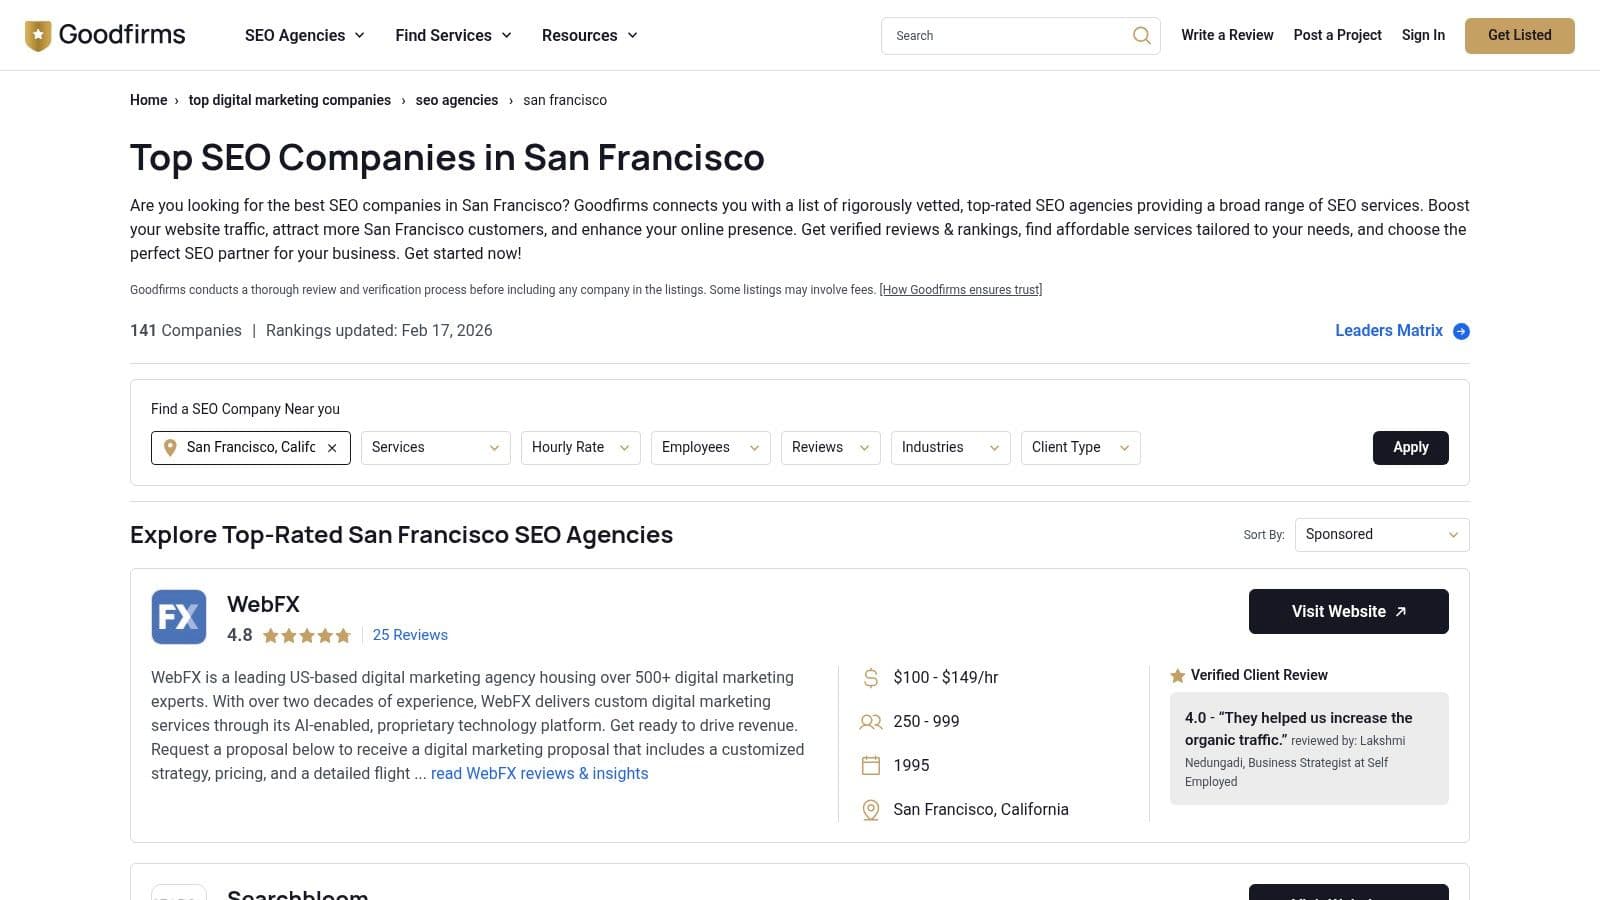1600x900 pixels.
Task: Clear the San Francisco location filter
Action: [x=332, y=448]
